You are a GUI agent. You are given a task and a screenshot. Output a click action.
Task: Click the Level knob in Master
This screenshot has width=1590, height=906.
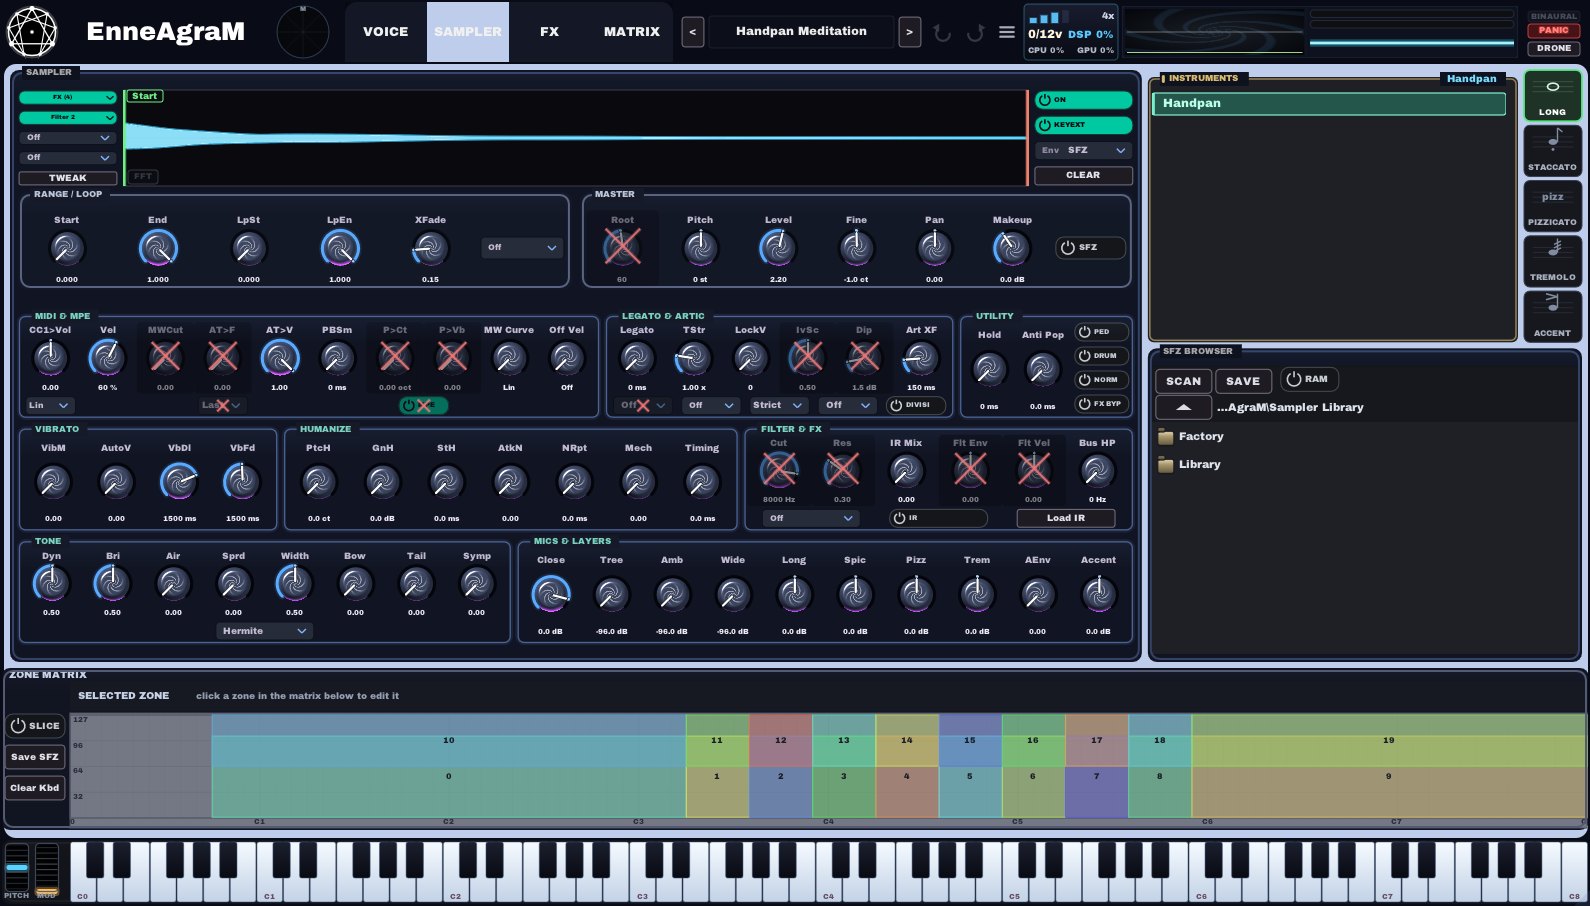[x=778, y=248]
